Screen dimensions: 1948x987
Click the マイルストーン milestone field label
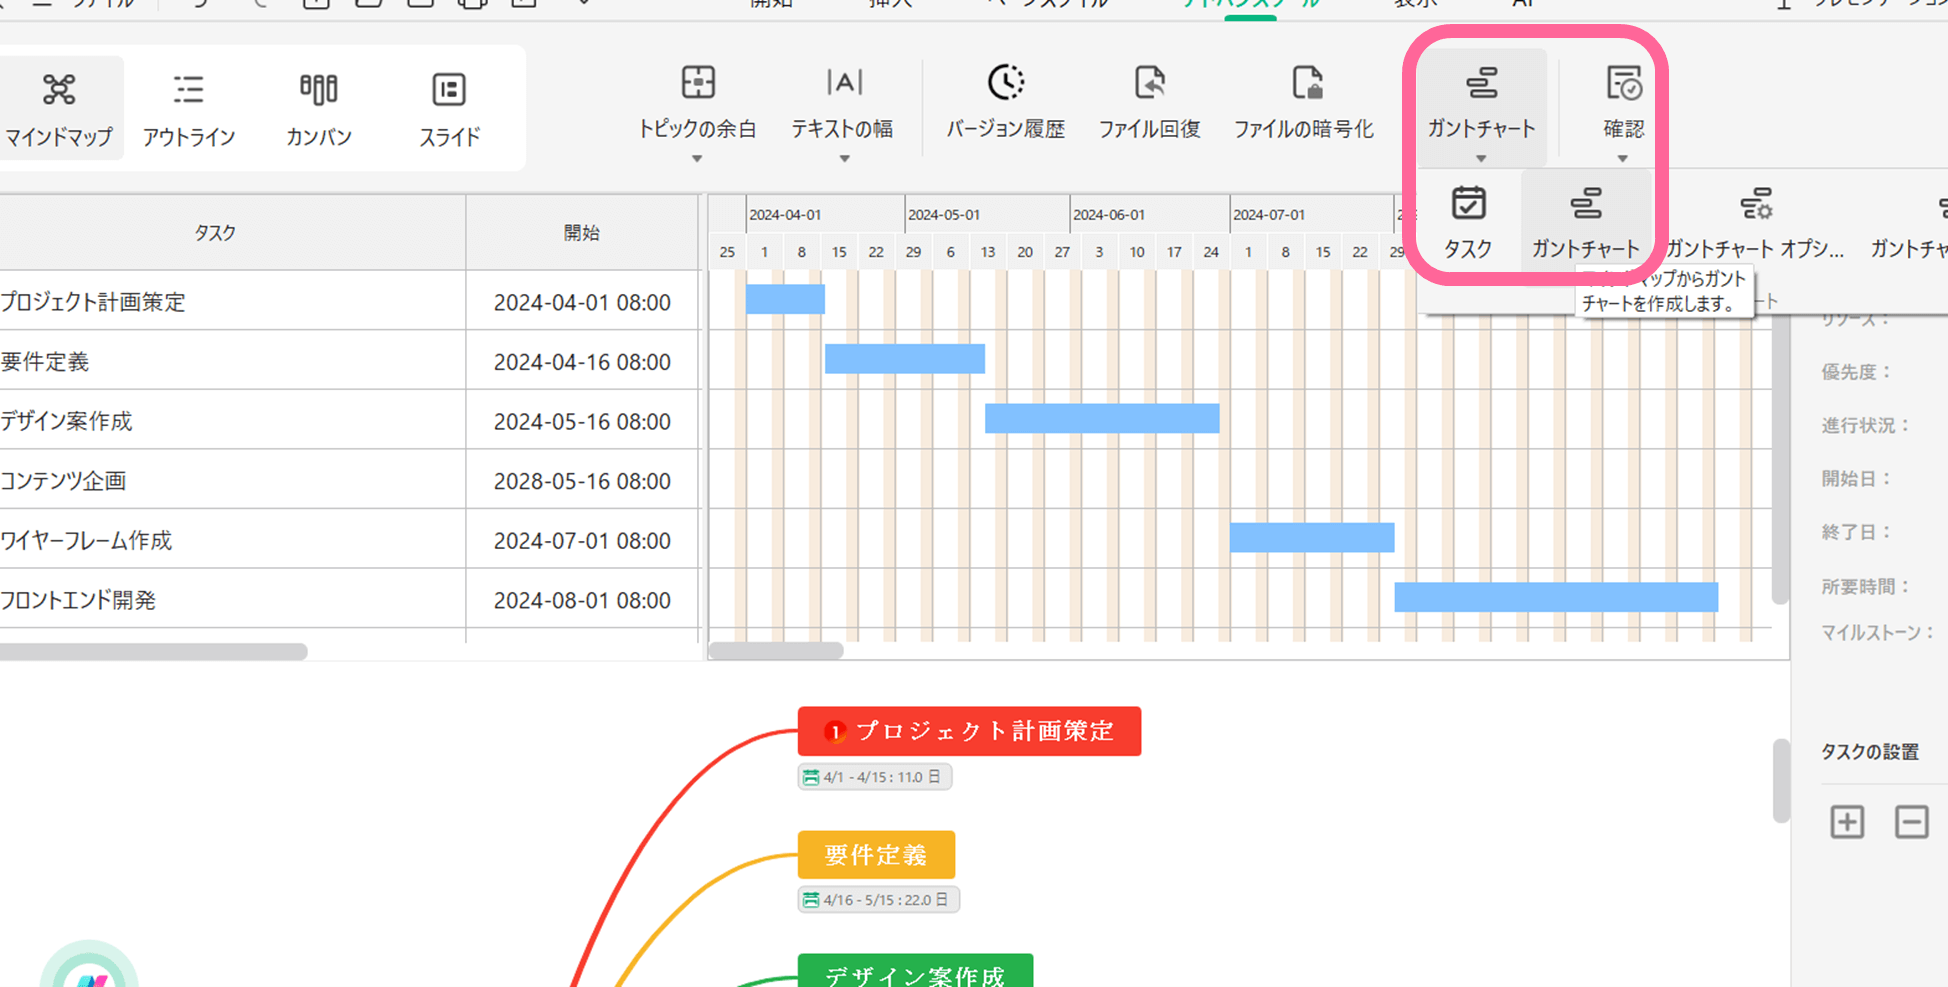1878,632
